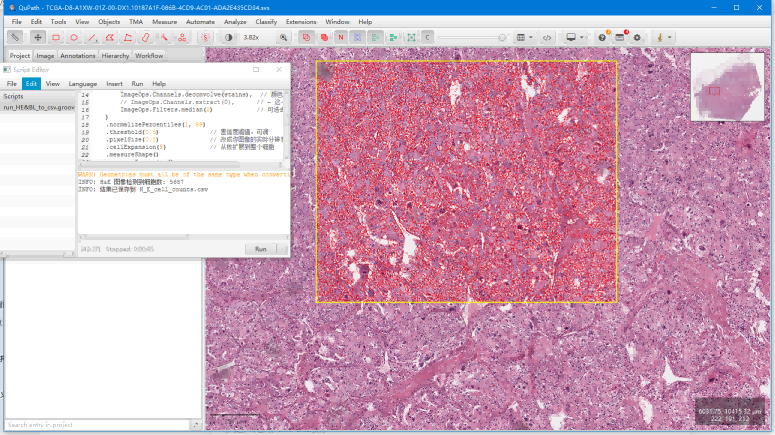775x435 pixels.
Task: Expand the display options dropdown arrow
Action: click(582, 37)
